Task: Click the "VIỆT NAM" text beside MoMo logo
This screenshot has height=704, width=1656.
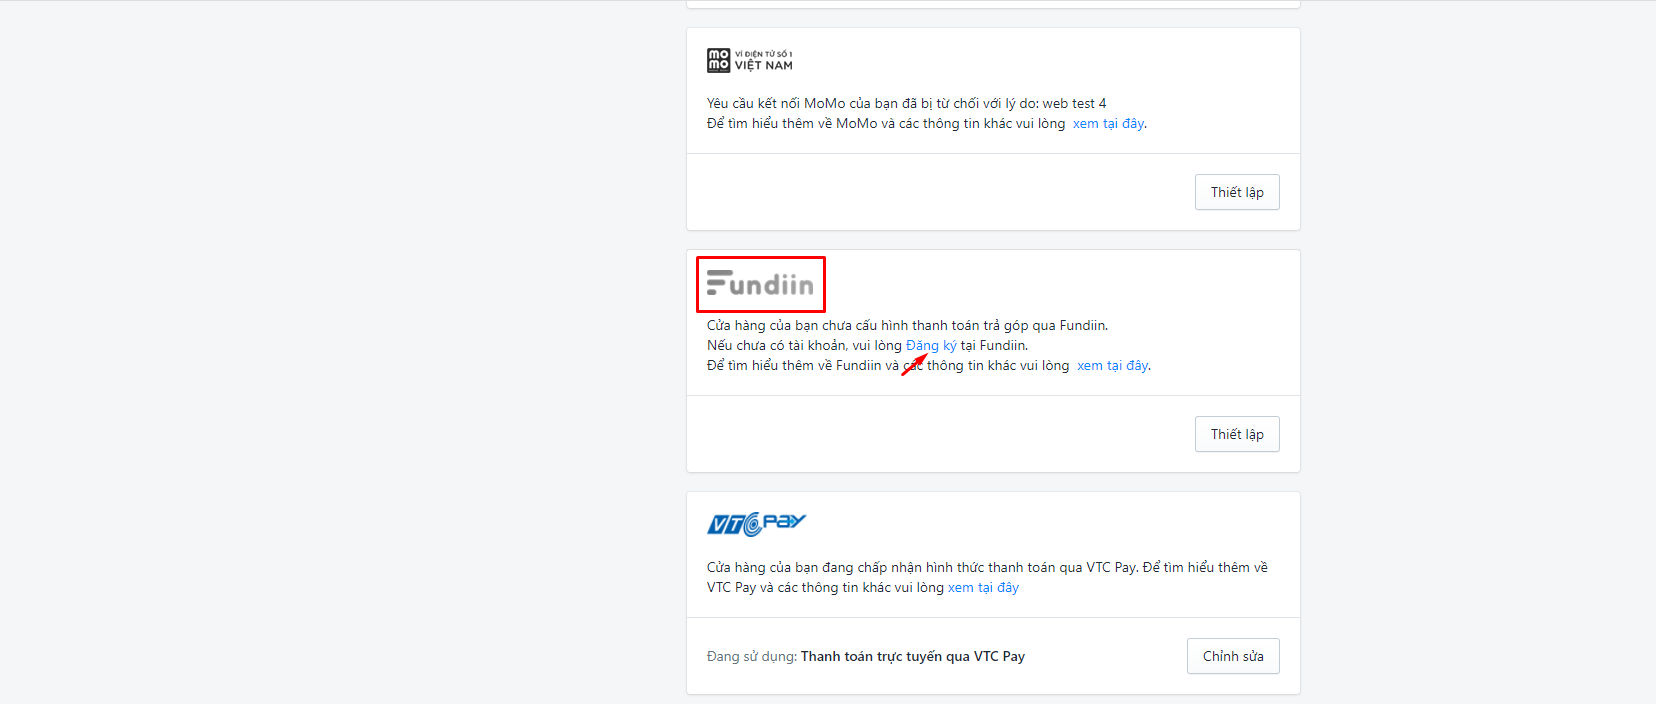Action: (x=764, y=66)
